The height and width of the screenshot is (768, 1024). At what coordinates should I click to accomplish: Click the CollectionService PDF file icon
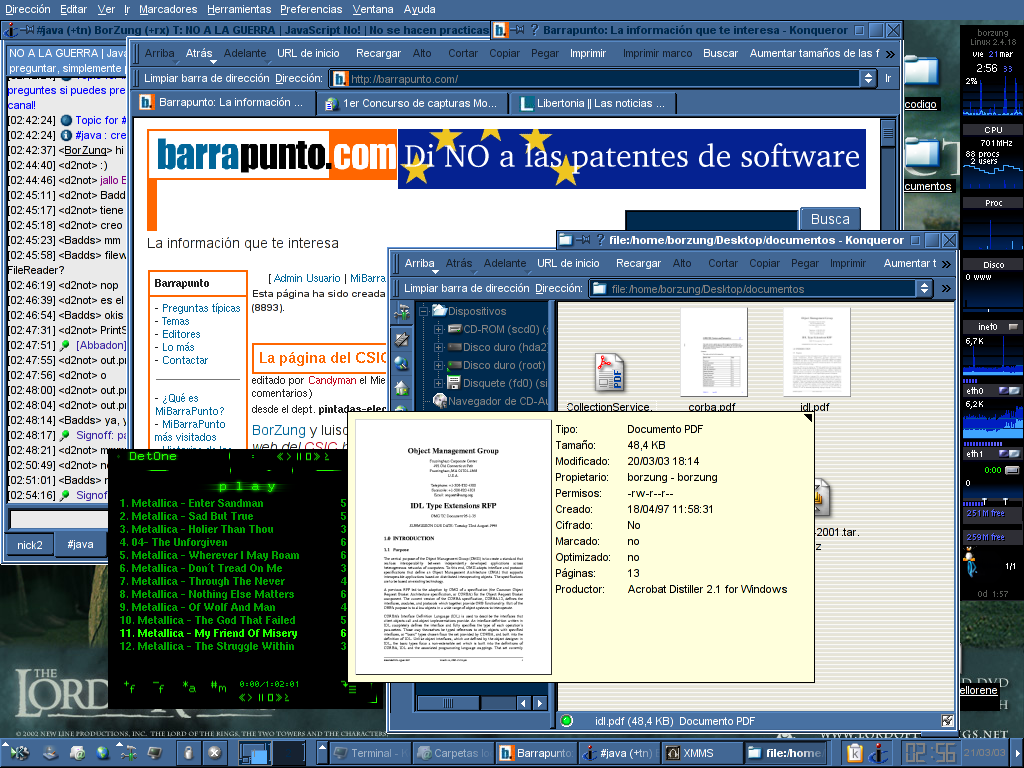click(609, 372)
